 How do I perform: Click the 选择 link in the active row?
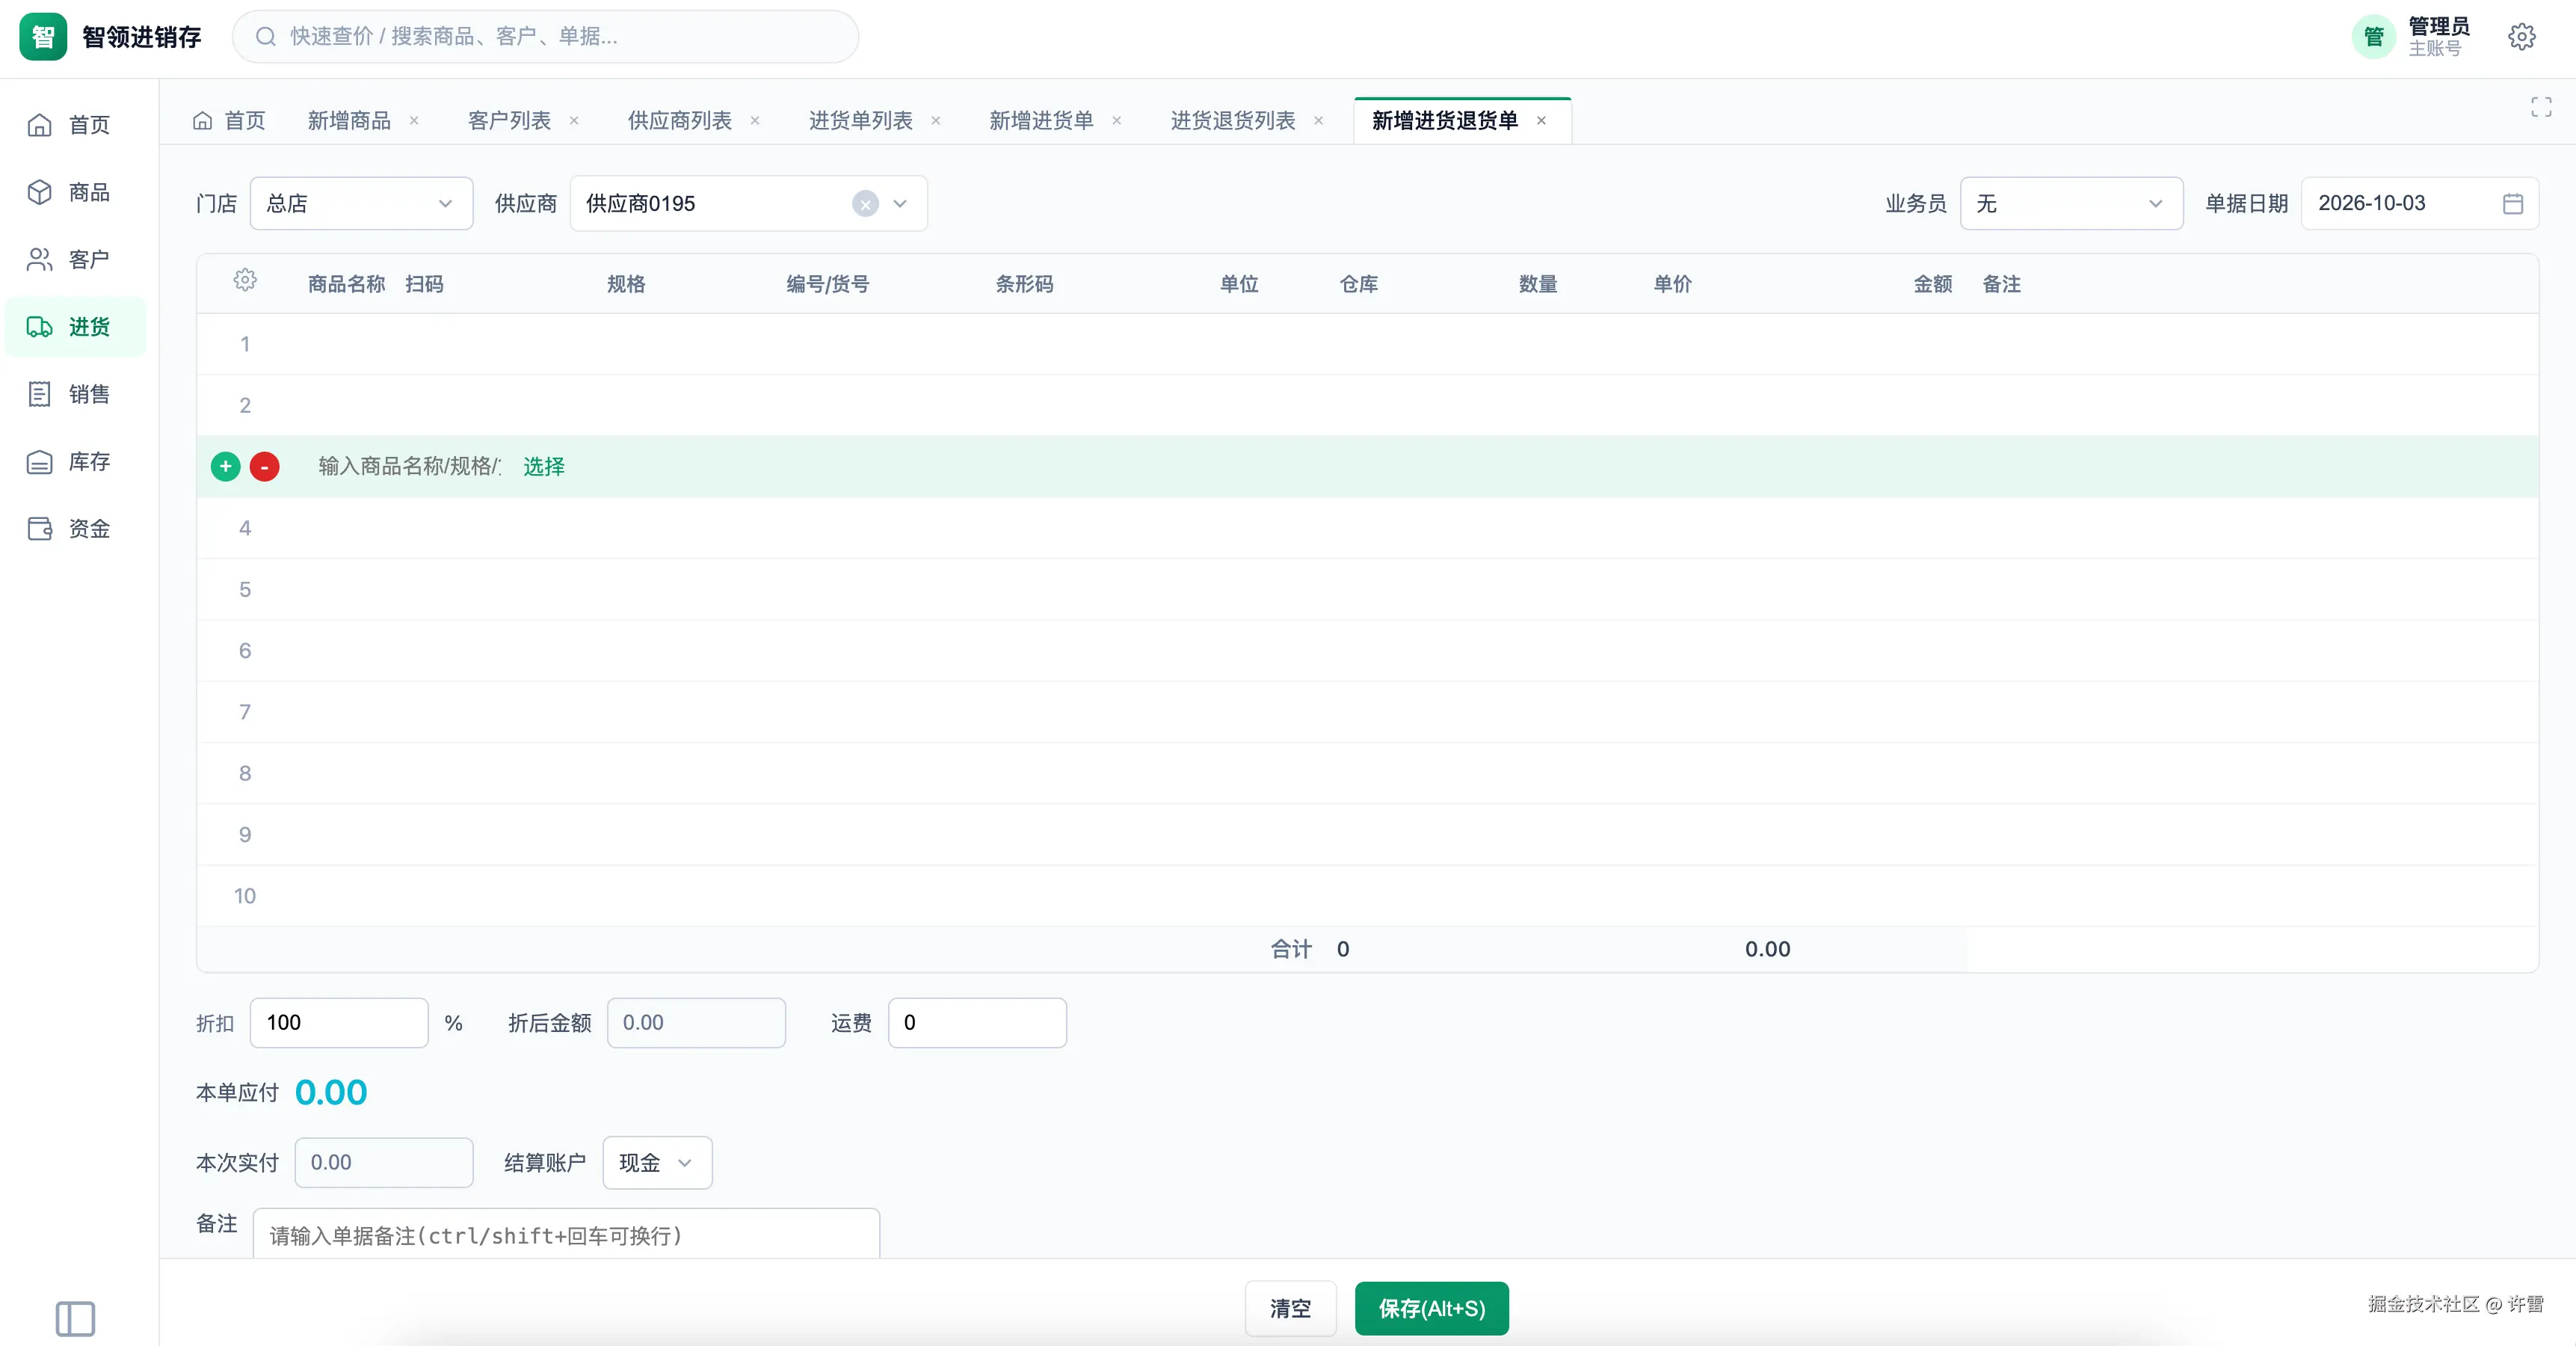click(x=544, y=467)
